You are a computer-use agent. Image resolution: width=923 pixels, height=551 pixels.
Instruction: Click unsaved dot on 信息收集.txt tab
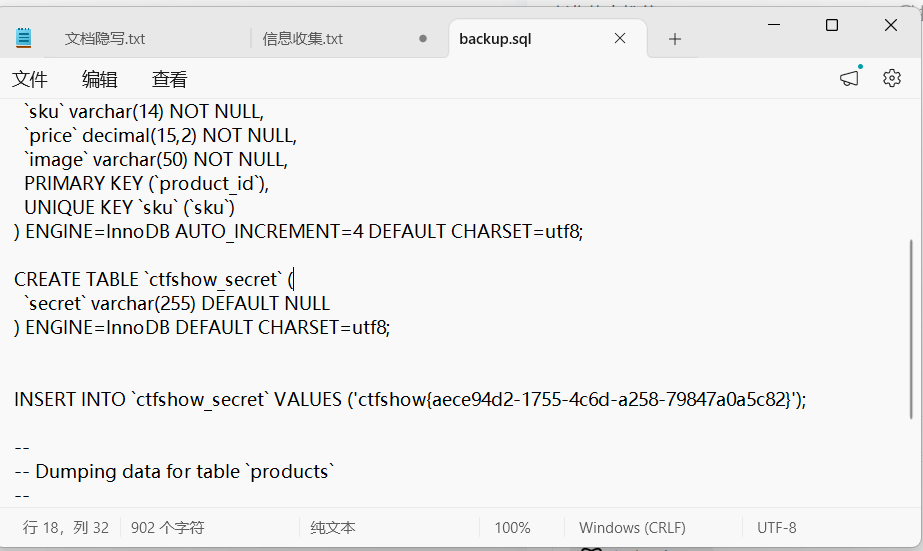click(423, 39)
